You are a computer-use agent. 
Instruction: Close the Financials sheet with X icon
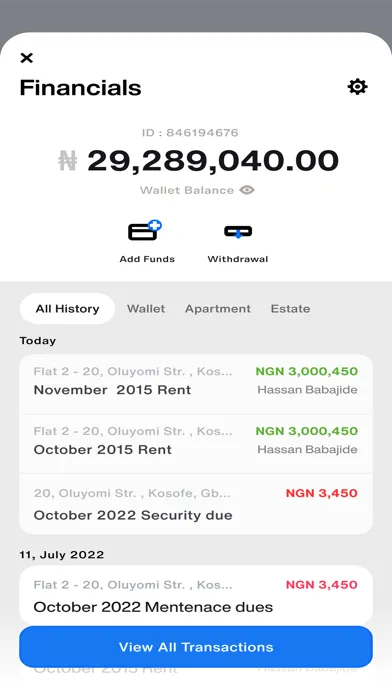click(27, 58)
